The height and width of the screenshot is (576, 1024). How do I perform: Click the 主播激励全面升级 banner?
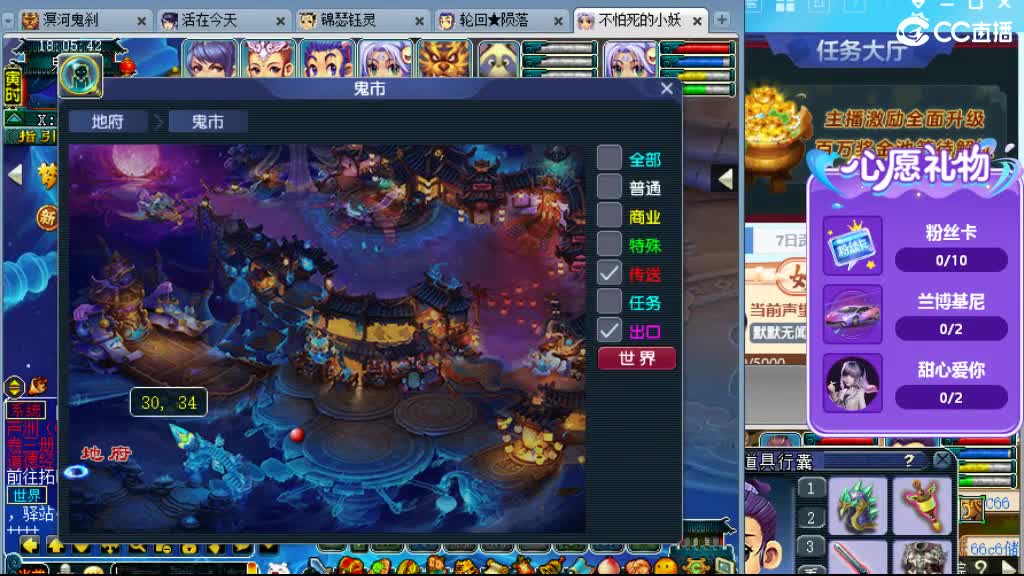click(904, 120)
